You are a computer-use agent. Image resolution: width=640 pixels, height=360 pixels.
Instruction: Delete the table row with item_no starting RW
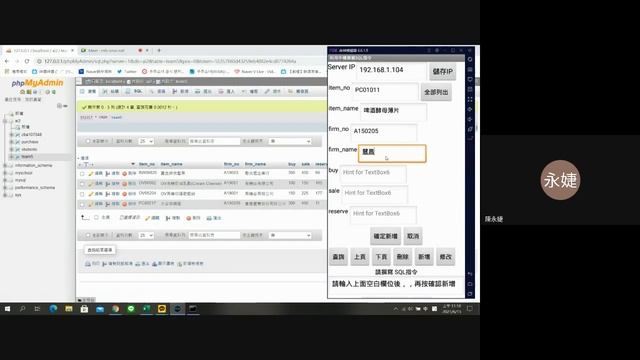tap(129, 173)
